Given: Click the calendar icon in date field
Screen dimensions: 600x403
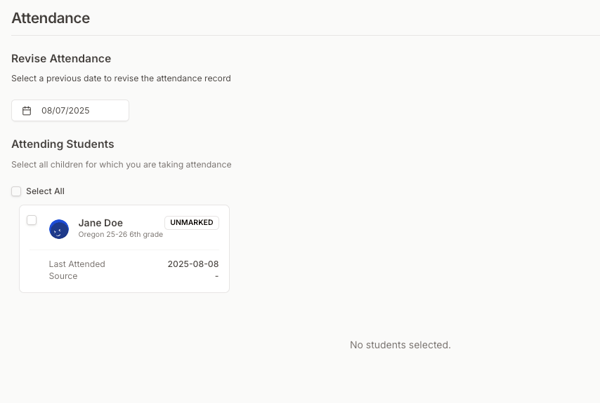Looking at the screenshot, I should point(27,111).
